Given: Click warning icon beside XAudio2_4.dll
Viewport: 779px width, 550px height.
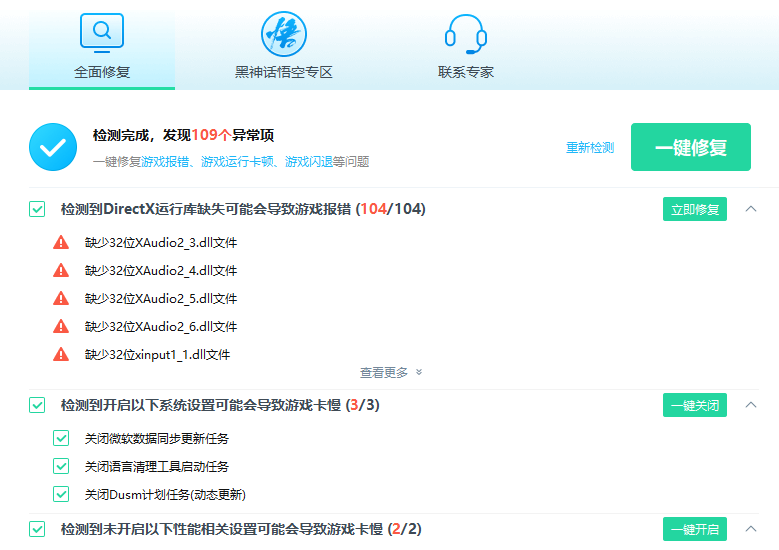Looking at the screenshot, I should pyautogui.click(x=61, y=270).
